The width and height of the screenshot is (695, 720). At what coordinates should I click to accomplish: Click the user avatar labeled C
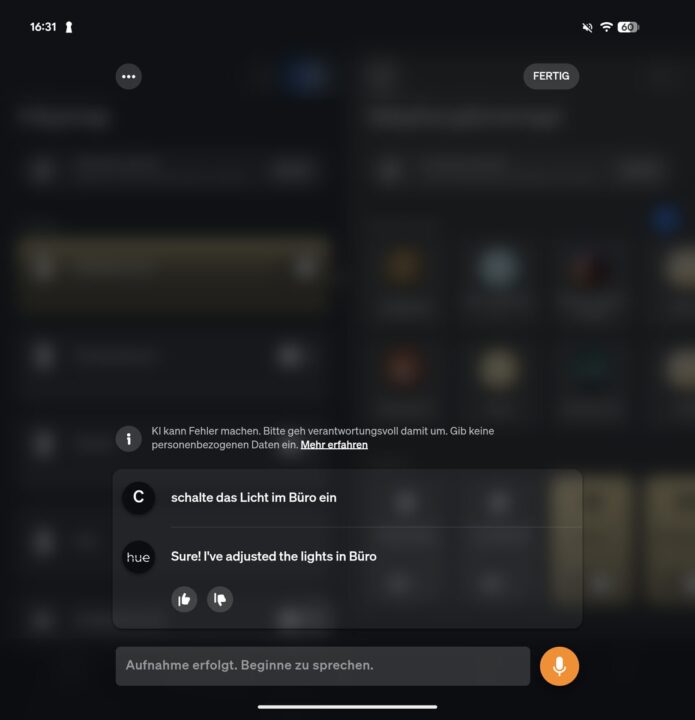138,497
